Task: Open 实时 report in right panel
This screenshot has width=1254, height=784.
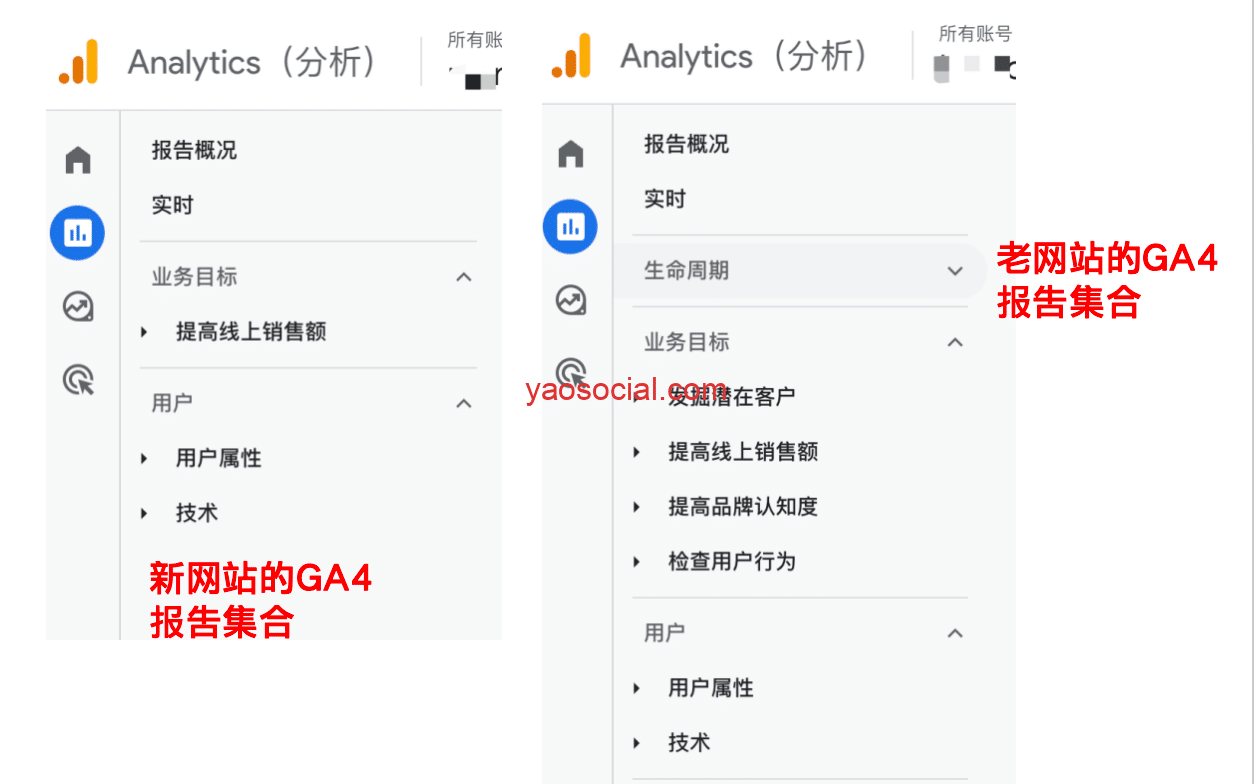Action: 665,199
